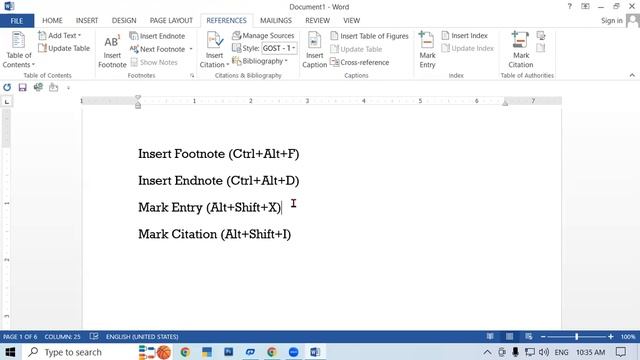640x360 pixels.
Task: Collapse the ribbon with the chevron
Action: coord(632,75)
